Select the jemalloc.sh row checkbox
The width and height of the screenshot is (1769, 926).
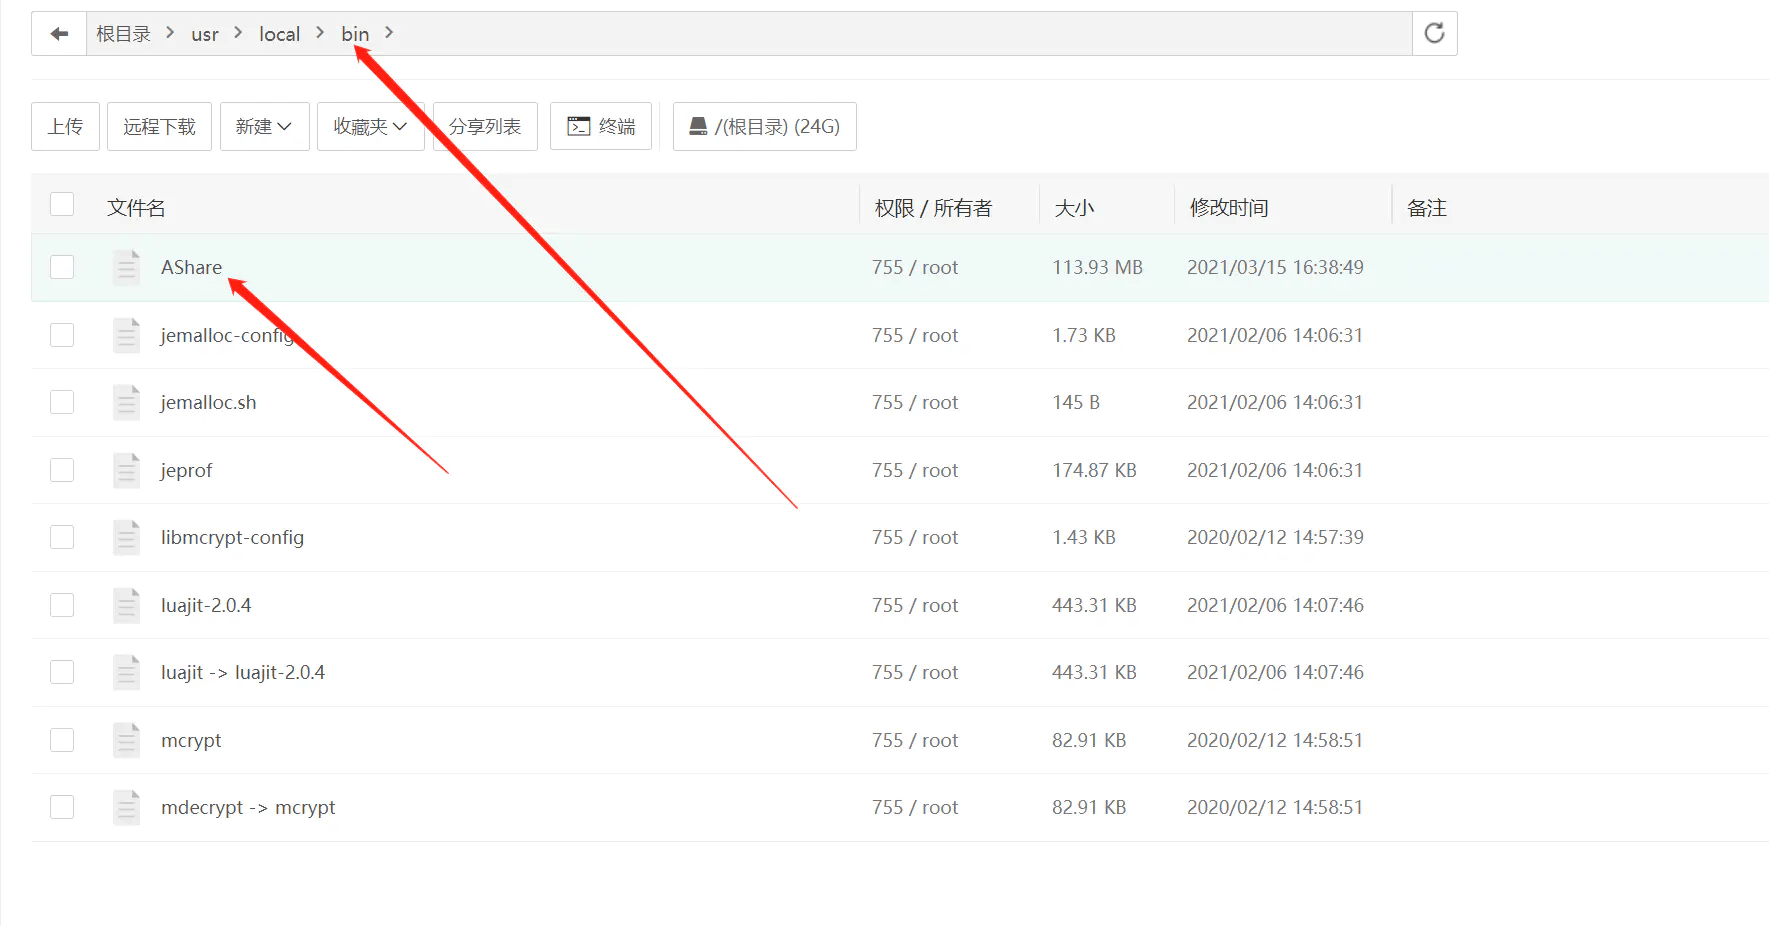click(x=62, y=402)
